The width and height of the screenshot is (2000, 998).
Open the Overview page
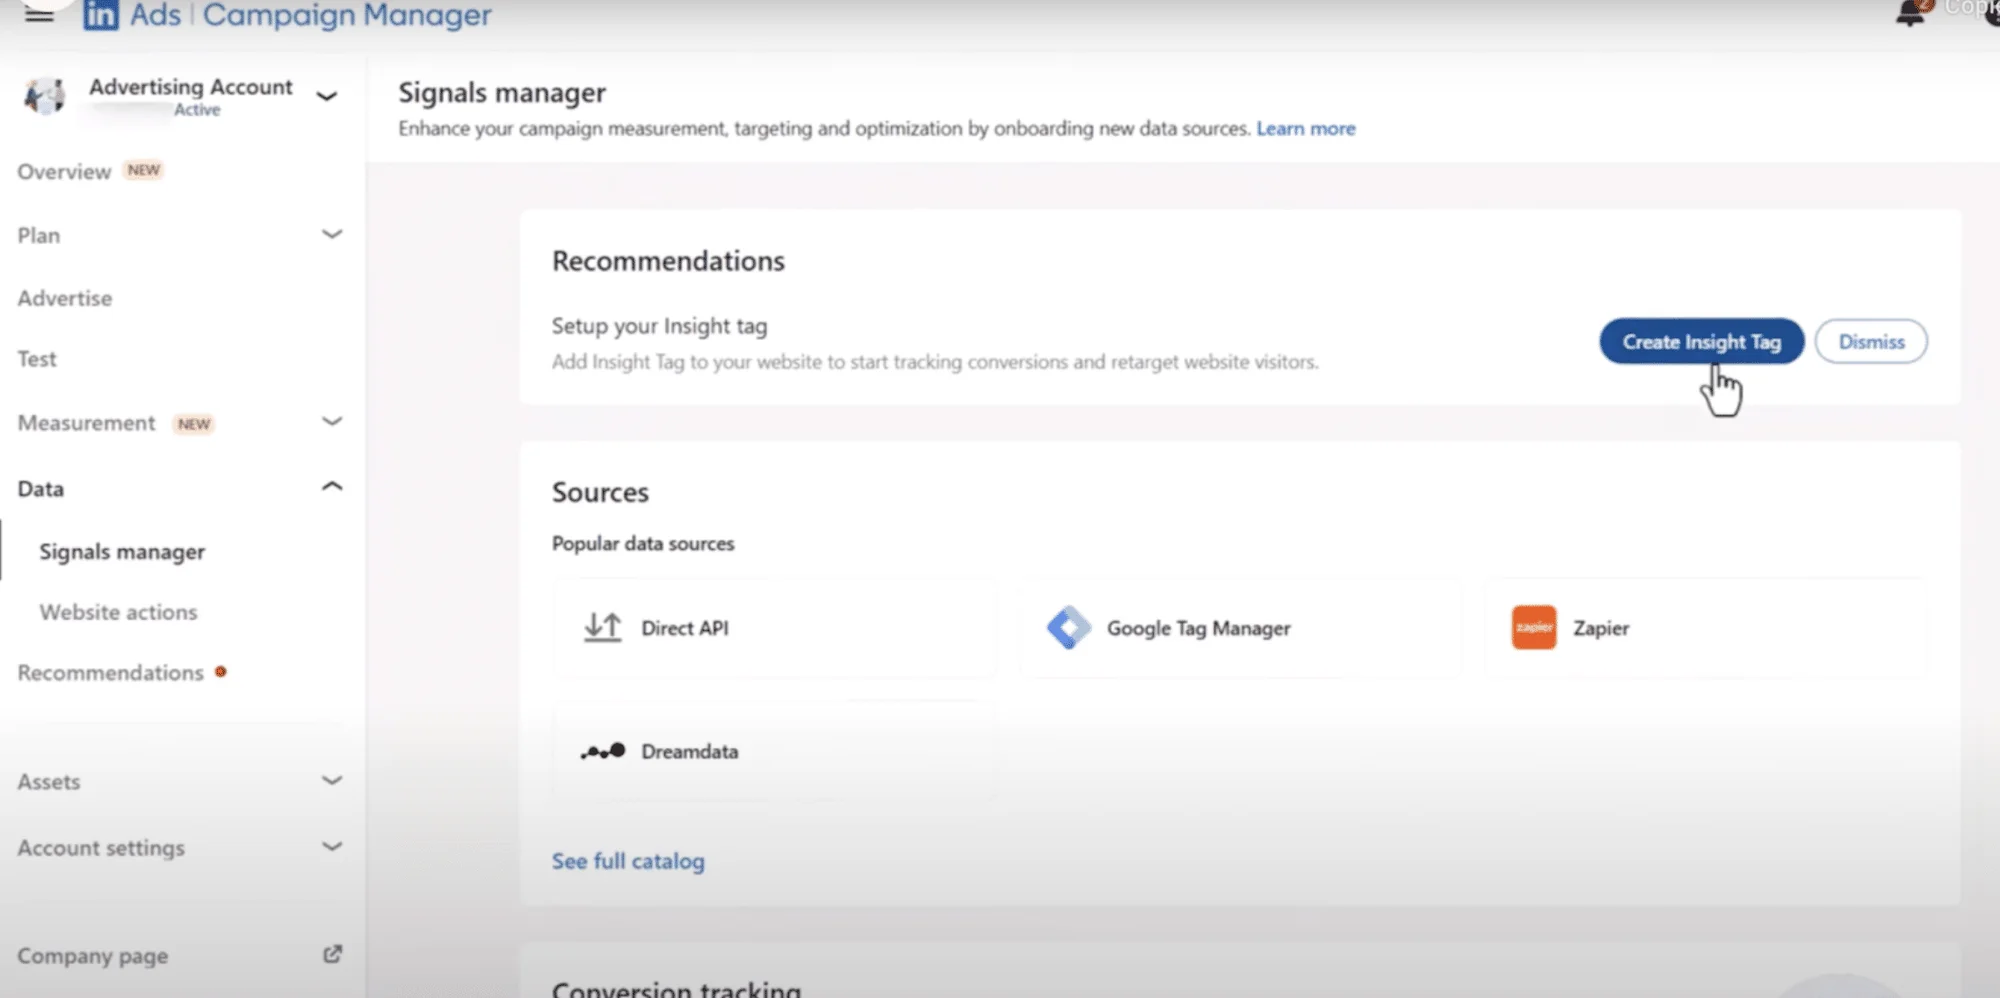click(64, 172)
